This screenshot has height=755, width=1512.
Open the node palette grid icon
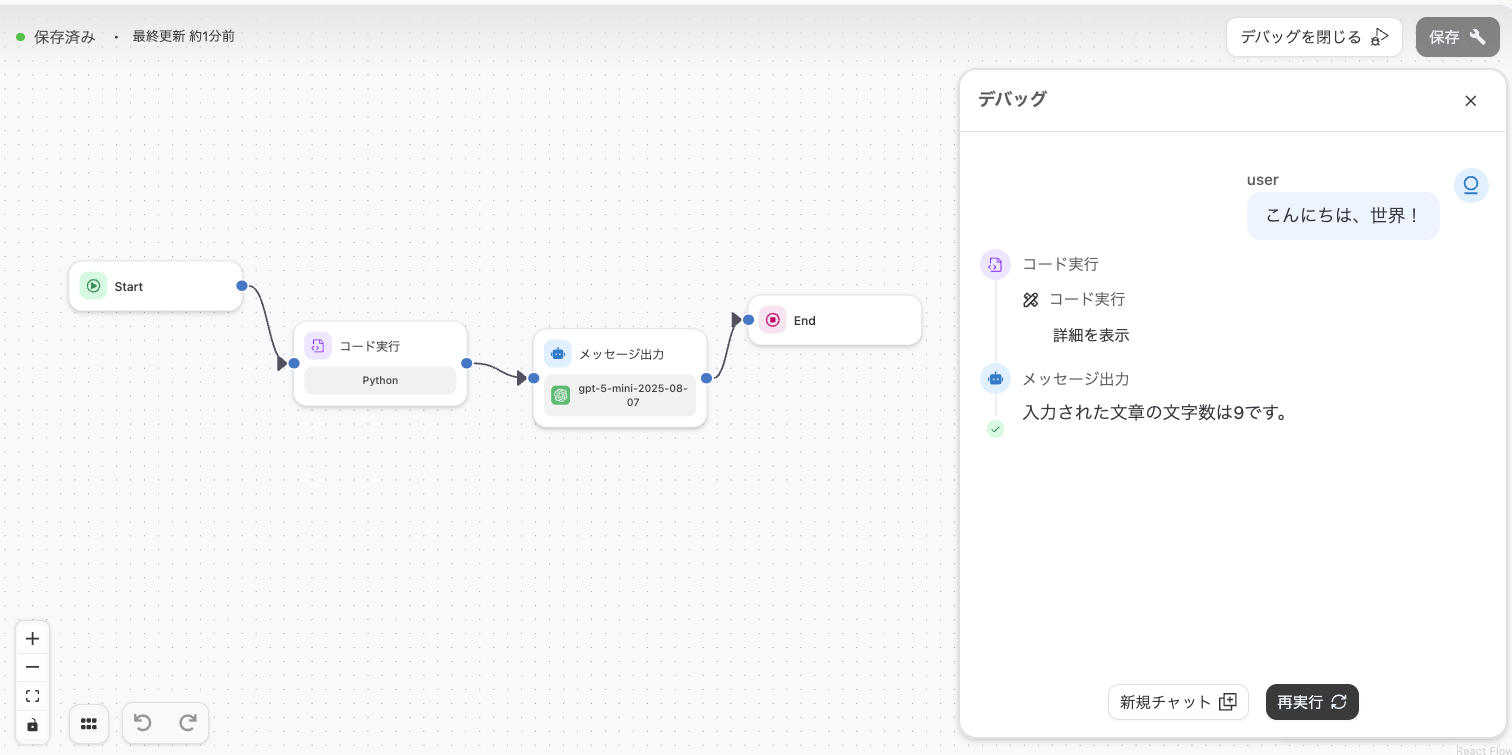pos(89,723)
